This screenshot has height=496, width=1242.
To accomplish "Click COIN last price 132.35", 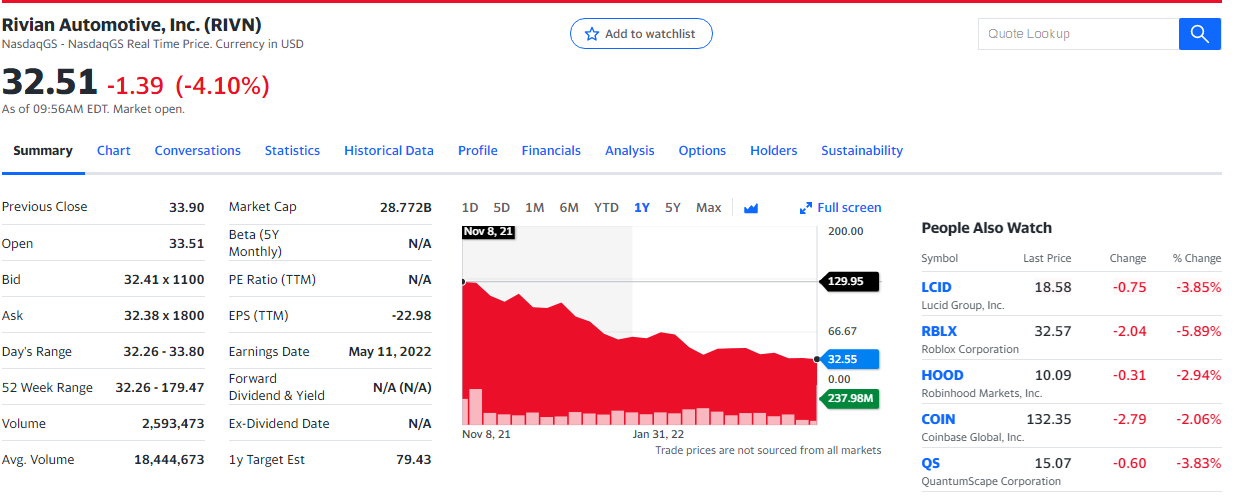I will pos(1049,419).
